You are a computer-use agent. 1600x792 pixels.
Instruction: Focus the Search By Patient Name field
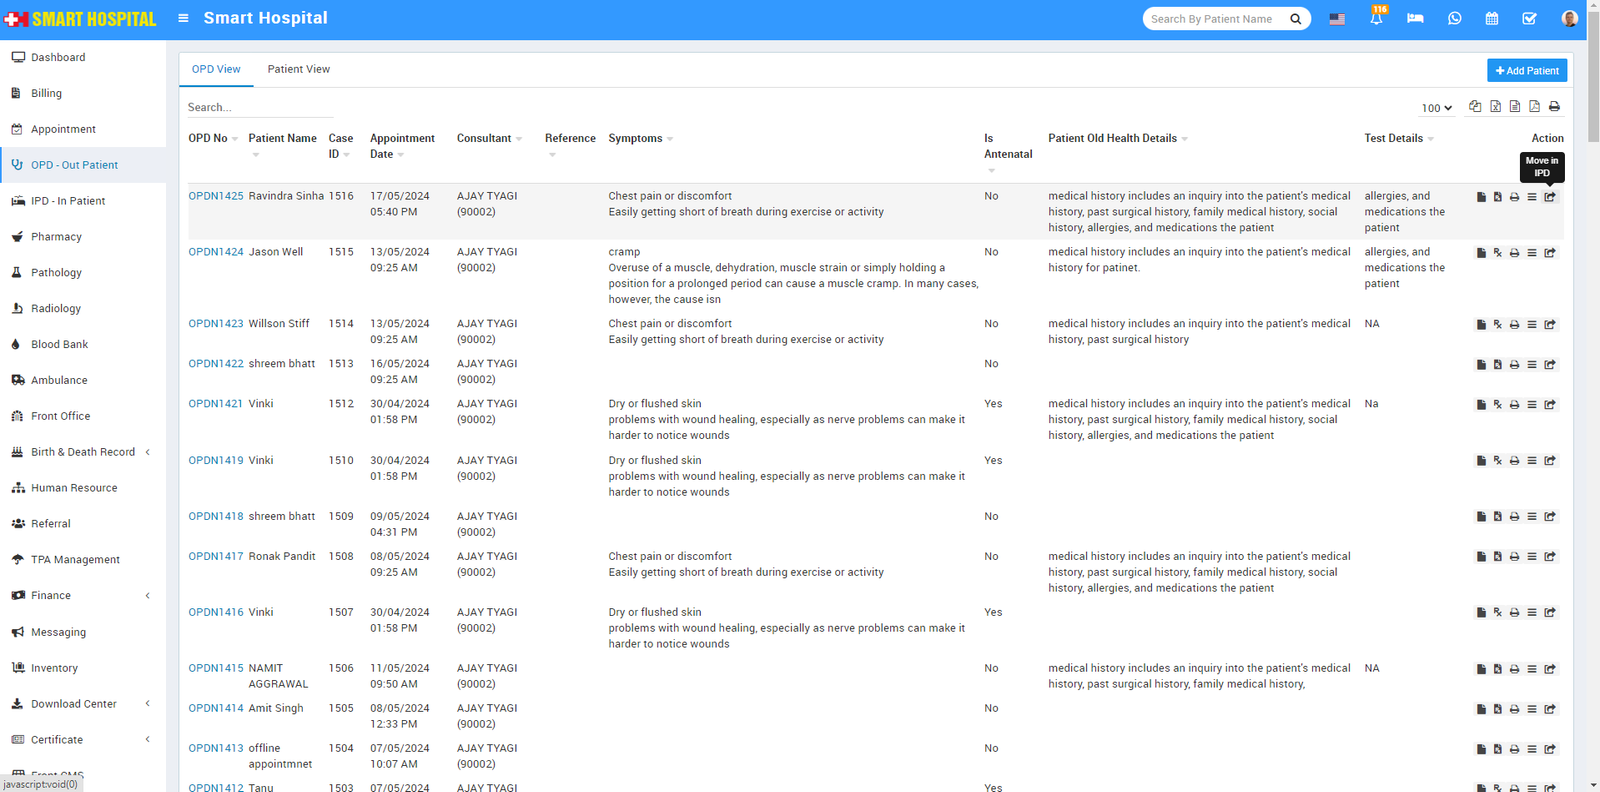tap(1215, 19)
